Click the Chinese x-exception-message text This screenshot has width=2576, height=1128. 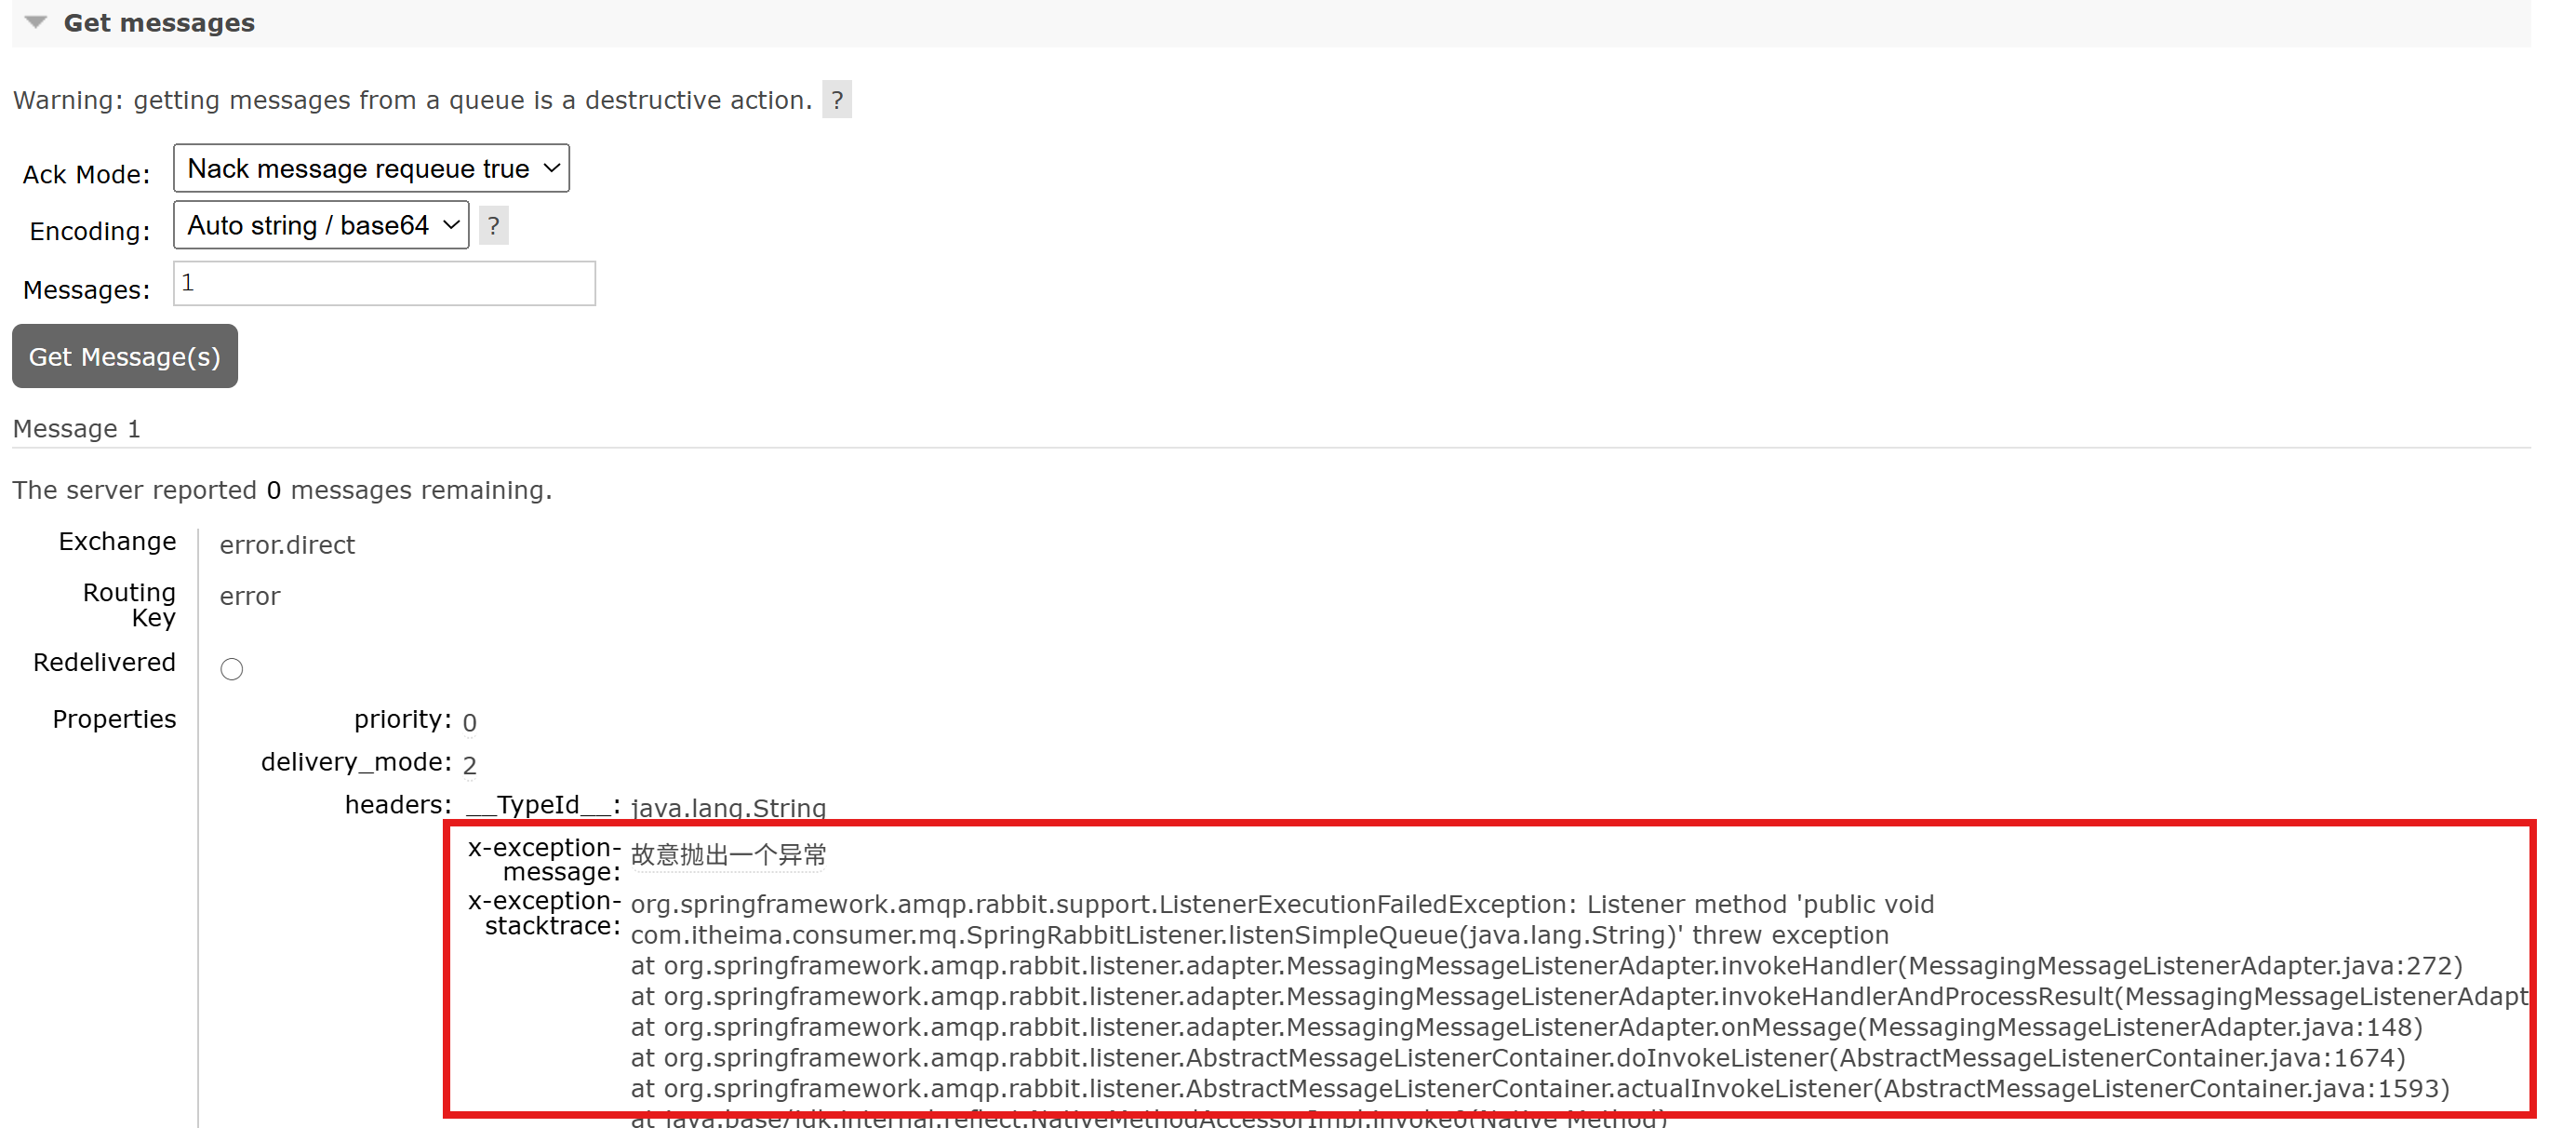[728, 855]
